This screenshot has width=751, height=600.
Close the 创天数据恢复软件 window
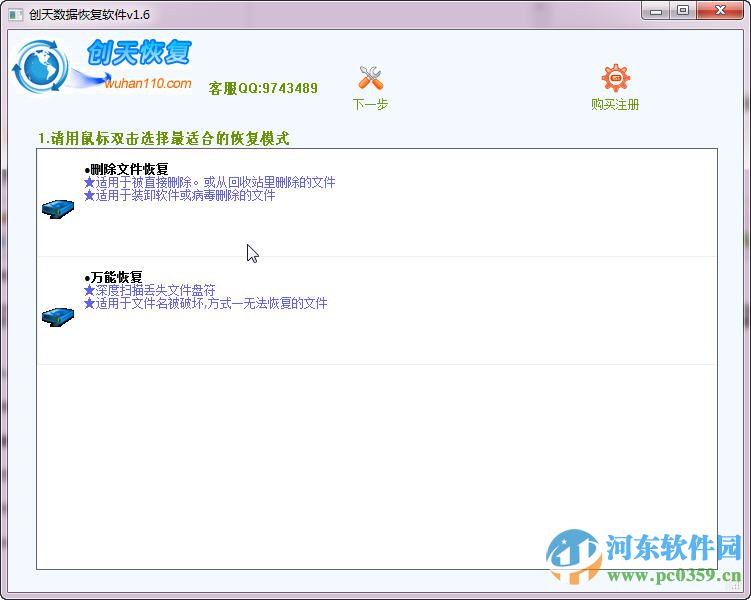click(720, 11)
